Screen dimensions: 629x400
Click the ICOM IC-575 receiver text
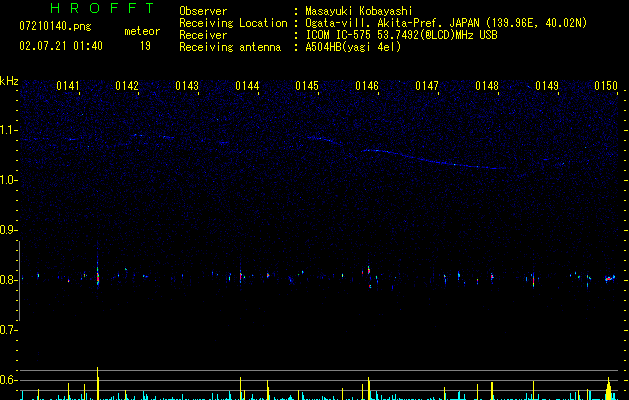401,35
